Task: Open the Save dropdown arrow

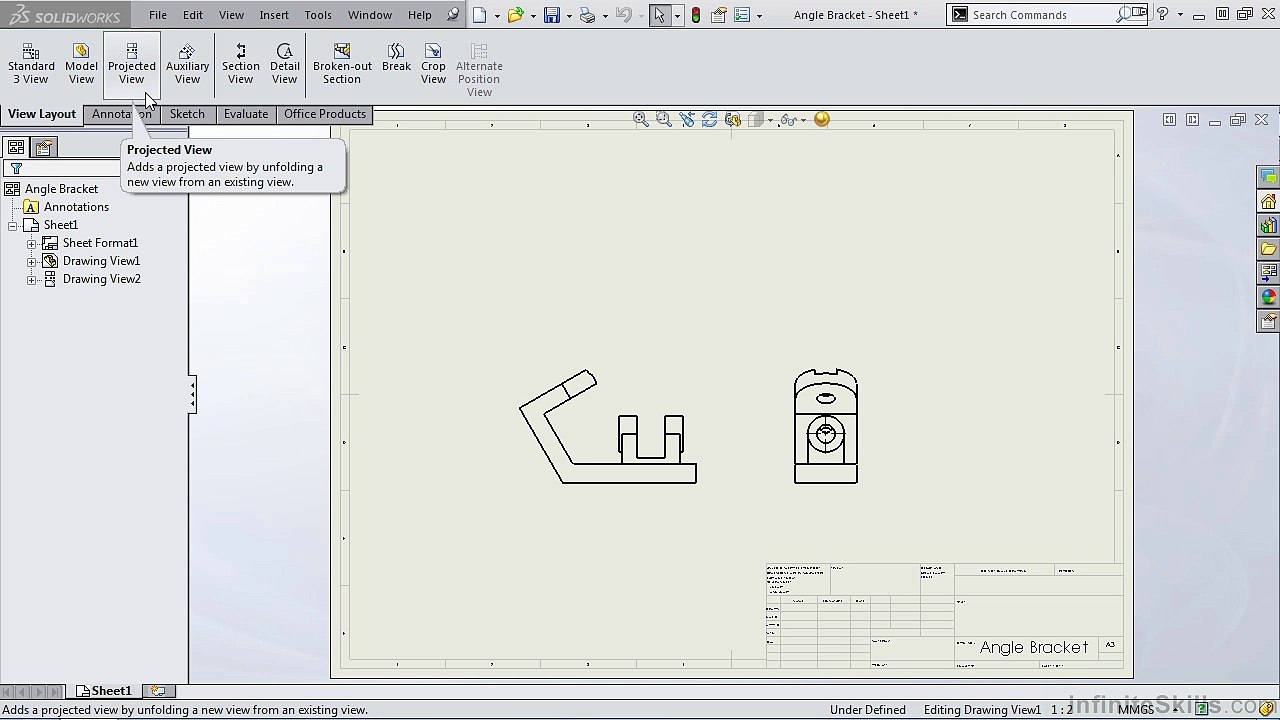Action: 568,16
